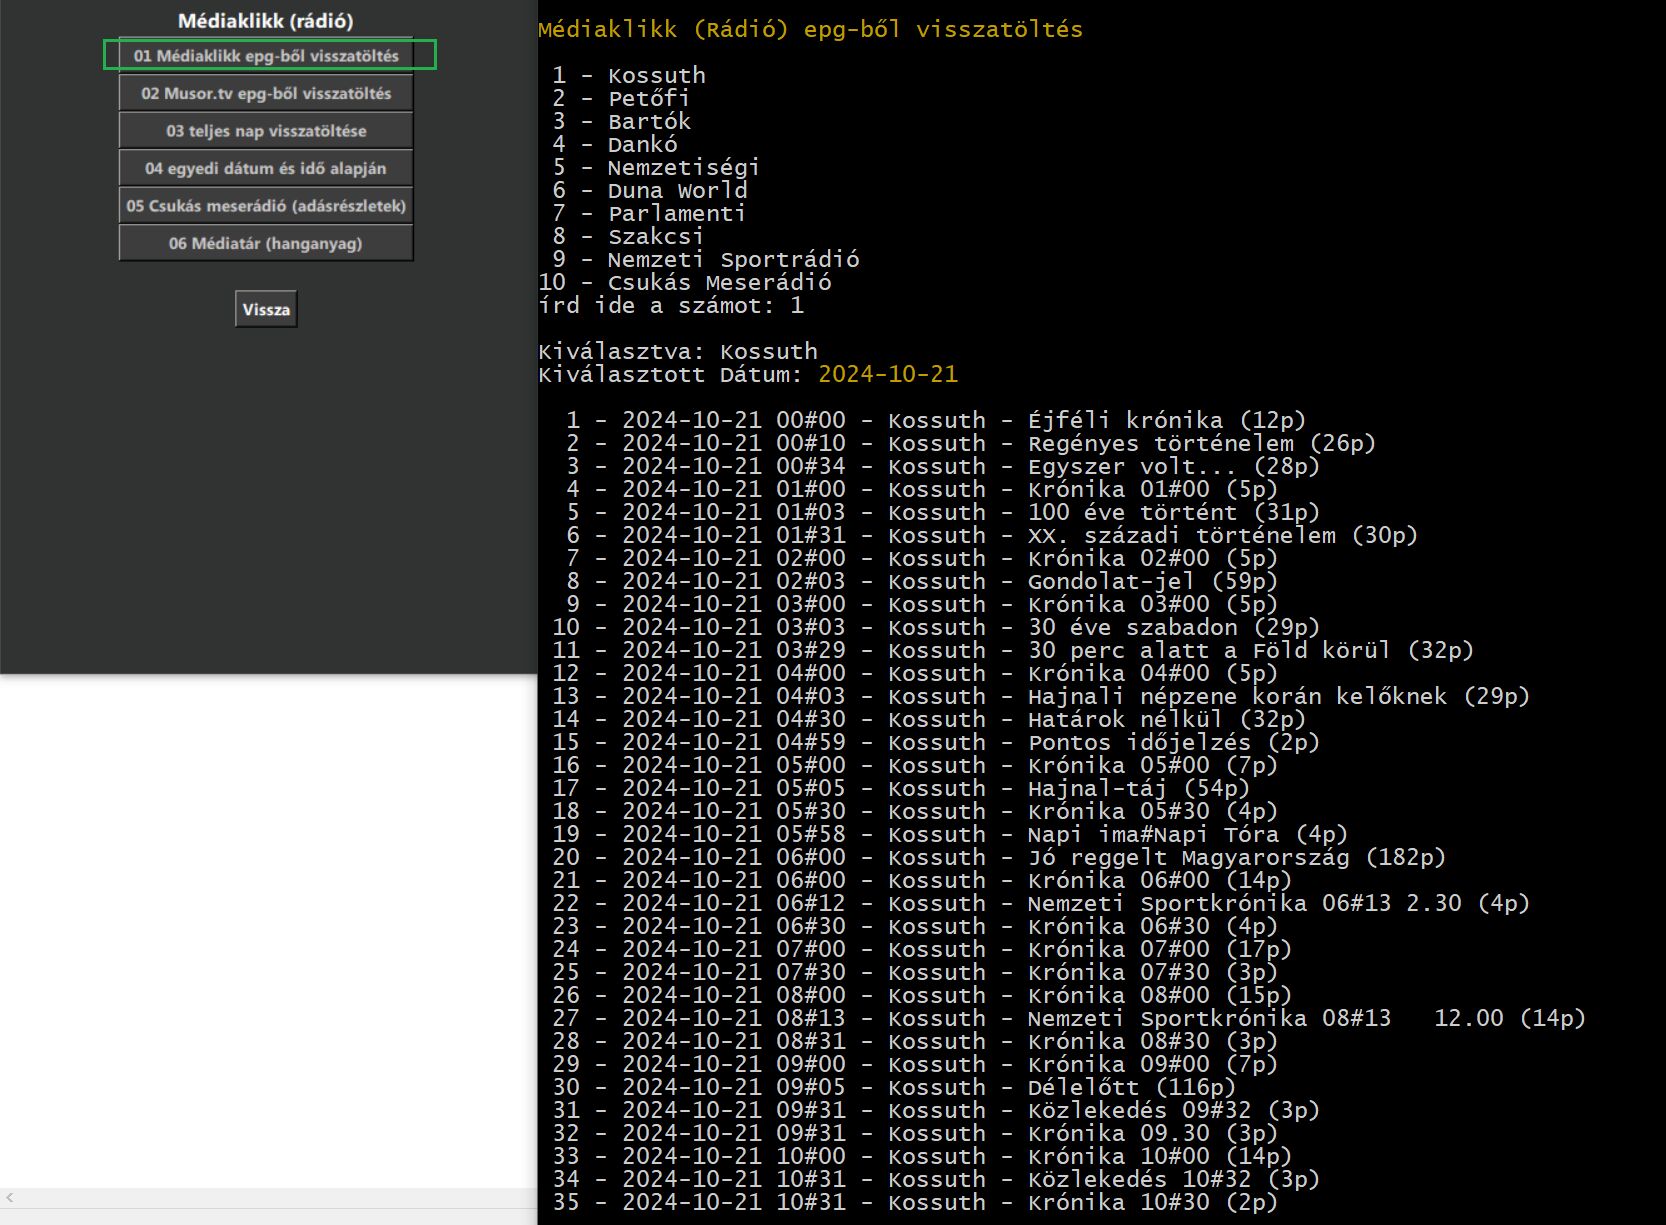1666x1225 pixels.
Task: Select '03 teljes nap visszatöltése' button
Action: (x=266, y=131)
